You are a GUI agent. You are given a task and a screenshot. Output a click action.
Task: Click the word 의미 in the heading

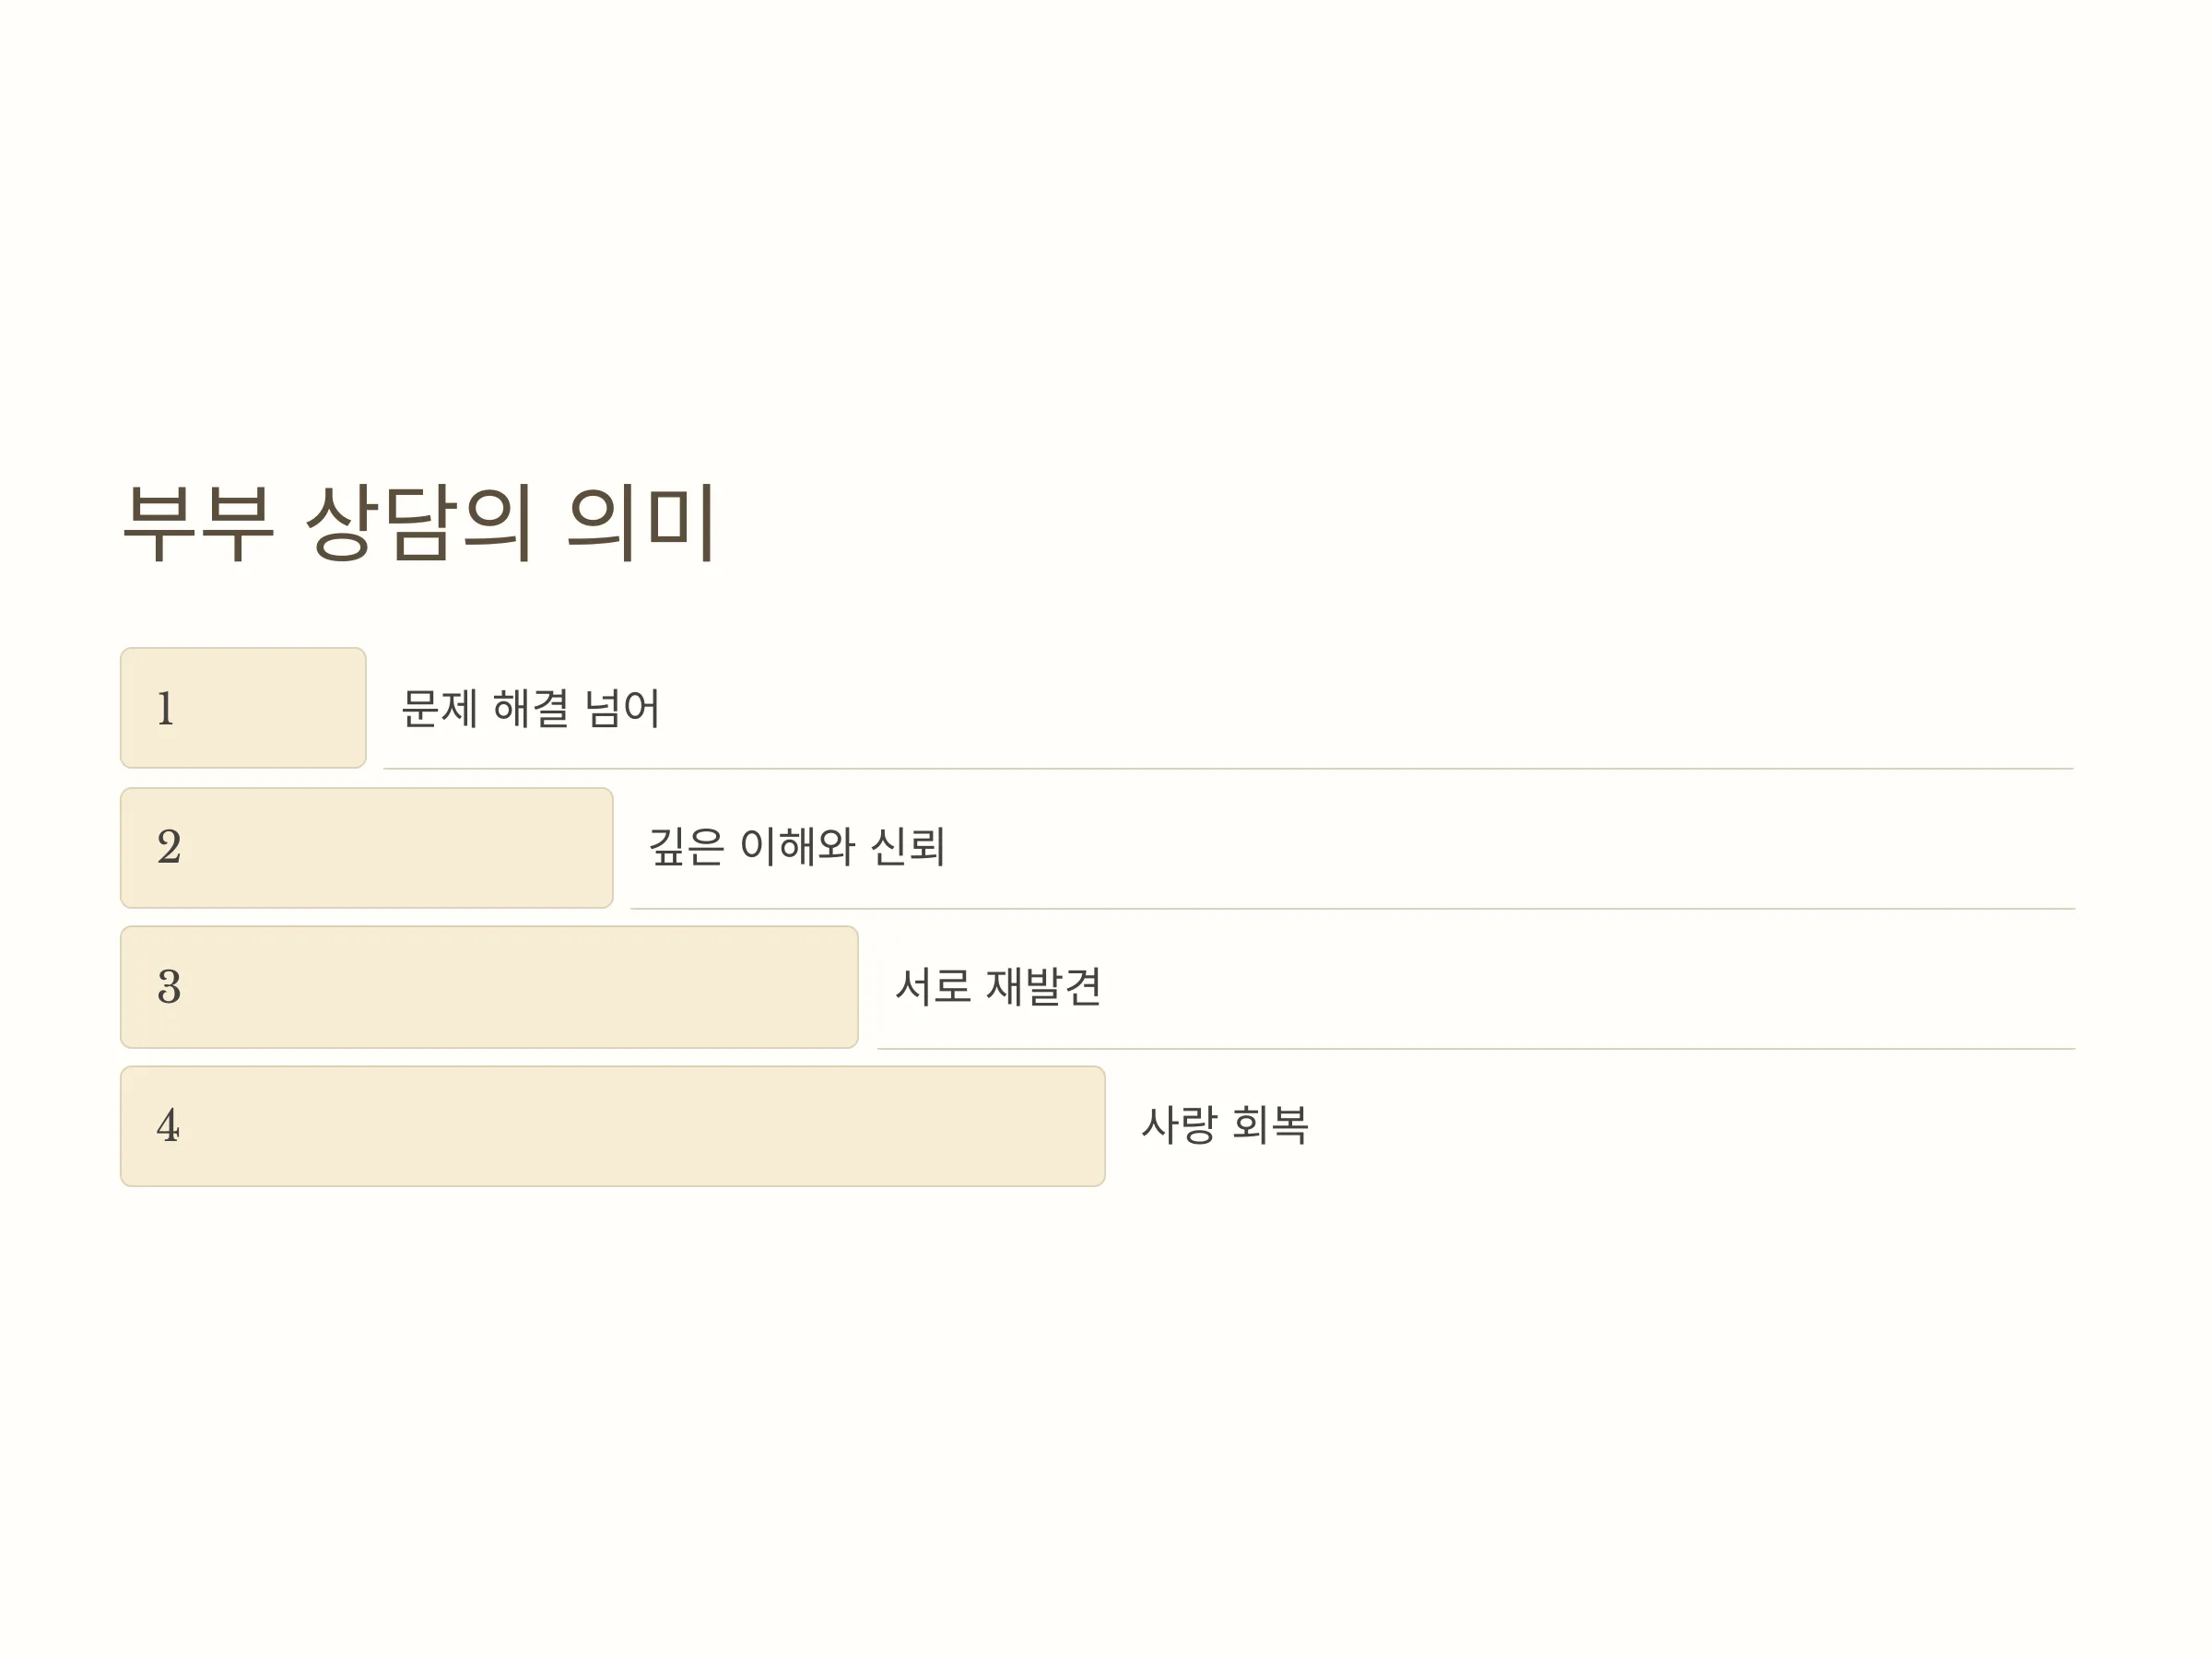tap(641, 521)
